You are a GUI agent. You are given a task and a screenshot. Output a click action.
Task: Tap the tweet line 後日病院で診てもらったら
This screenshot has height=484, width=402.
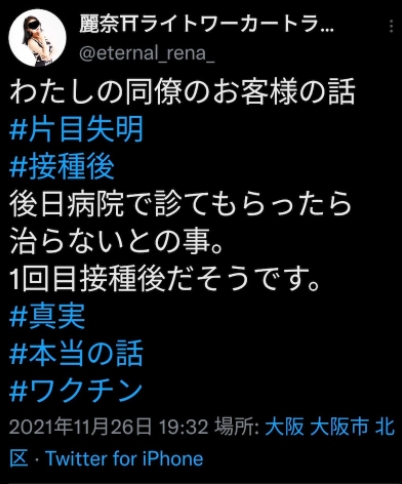pos(181,204)
